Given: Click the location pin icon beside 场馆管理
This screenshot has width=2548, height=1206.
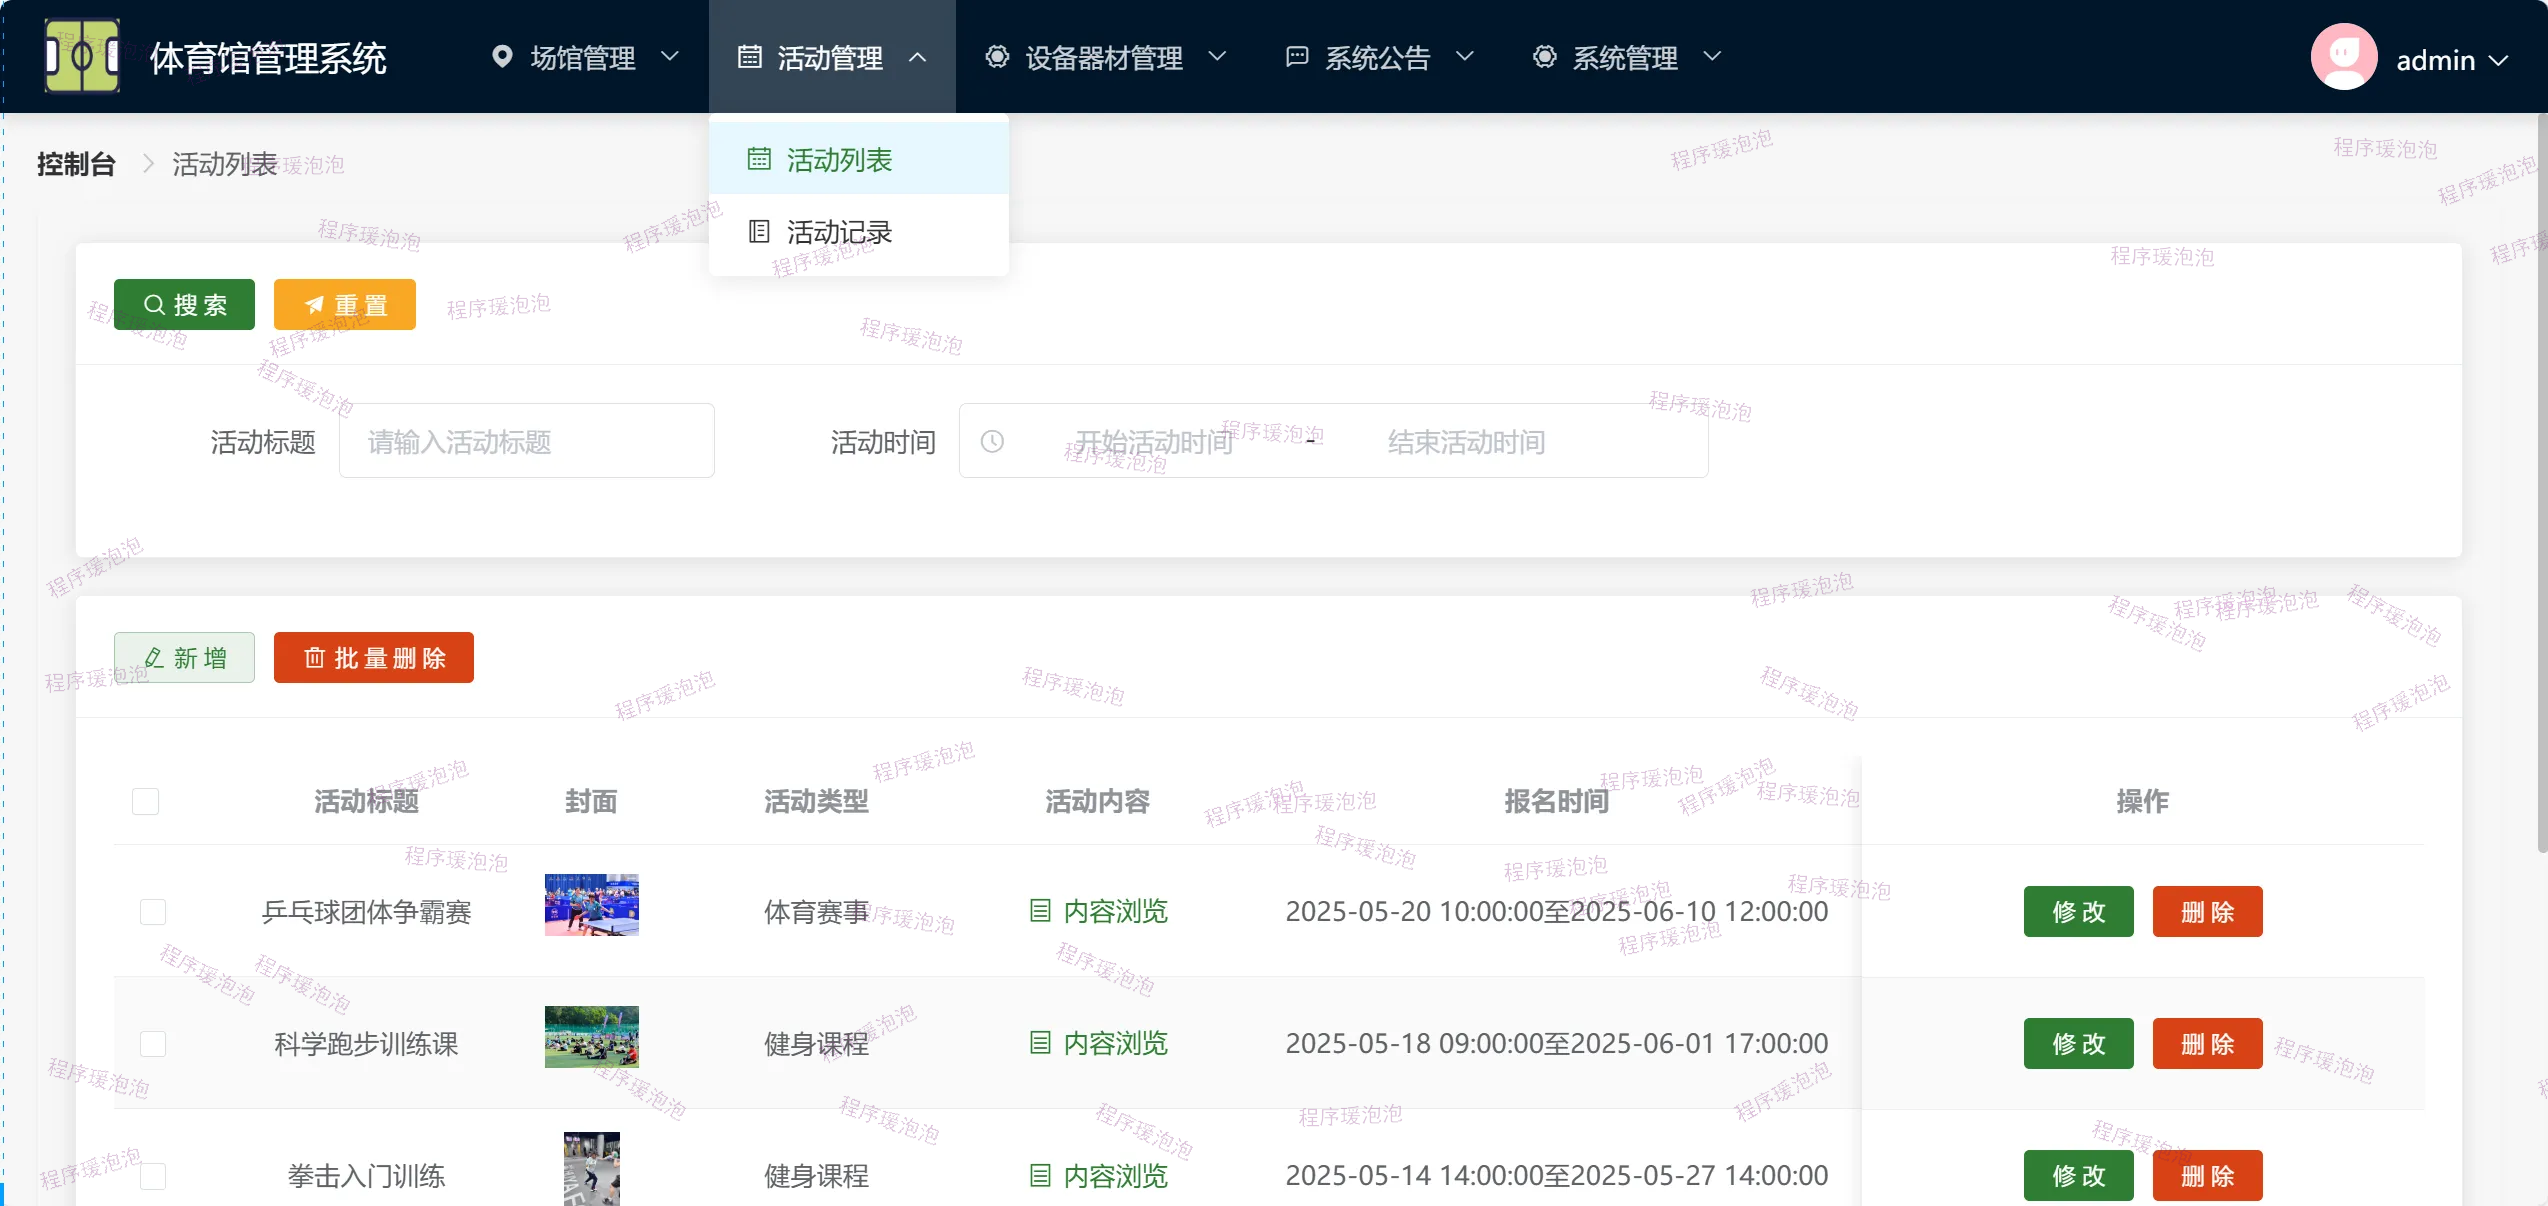Looking at the screenshot, I should pos(502,56).
